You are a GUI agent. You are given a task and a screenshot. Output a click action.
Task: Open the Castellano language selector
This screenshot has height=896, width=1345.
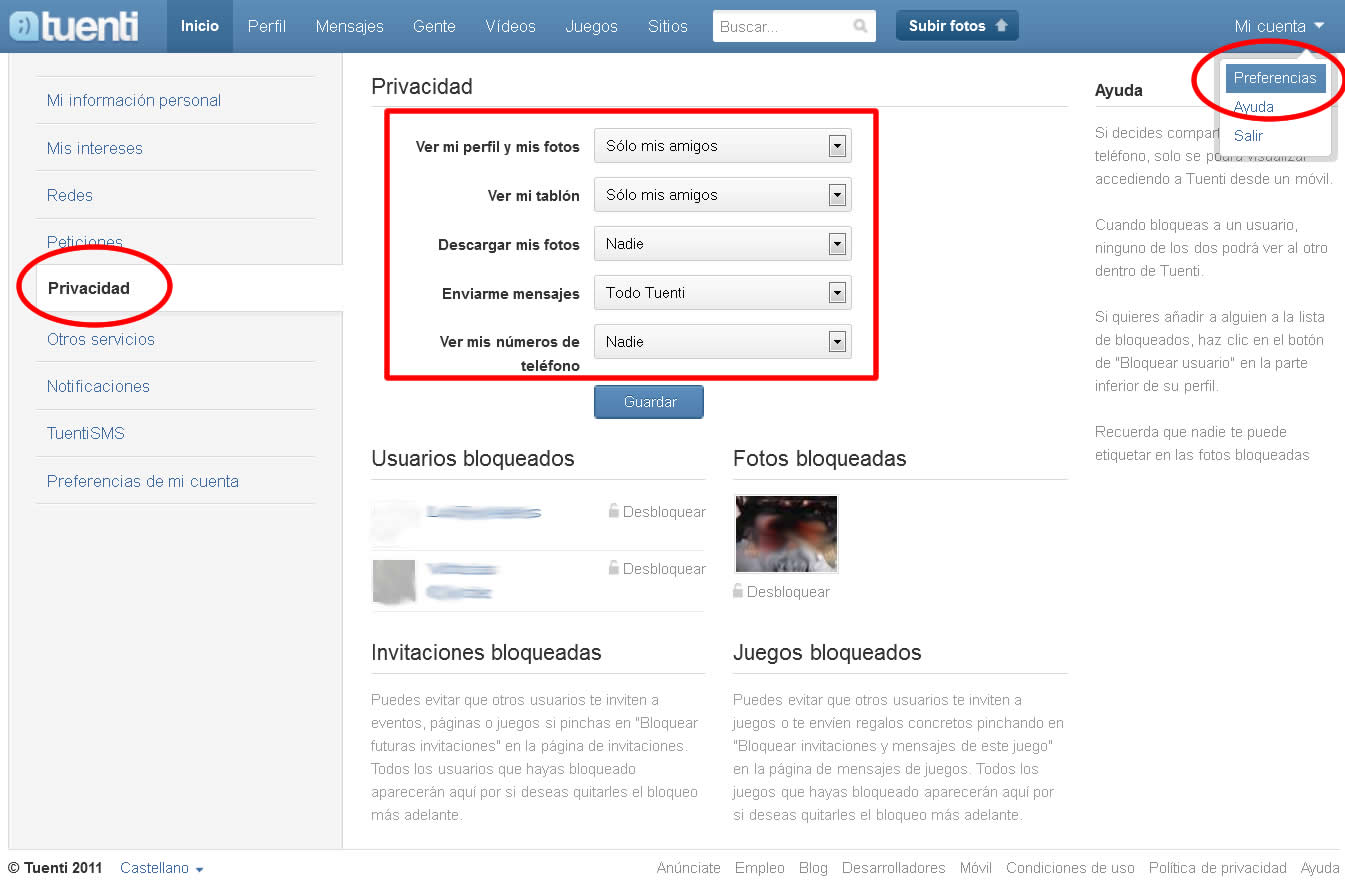pyautogui.click(x=162, y=868)
